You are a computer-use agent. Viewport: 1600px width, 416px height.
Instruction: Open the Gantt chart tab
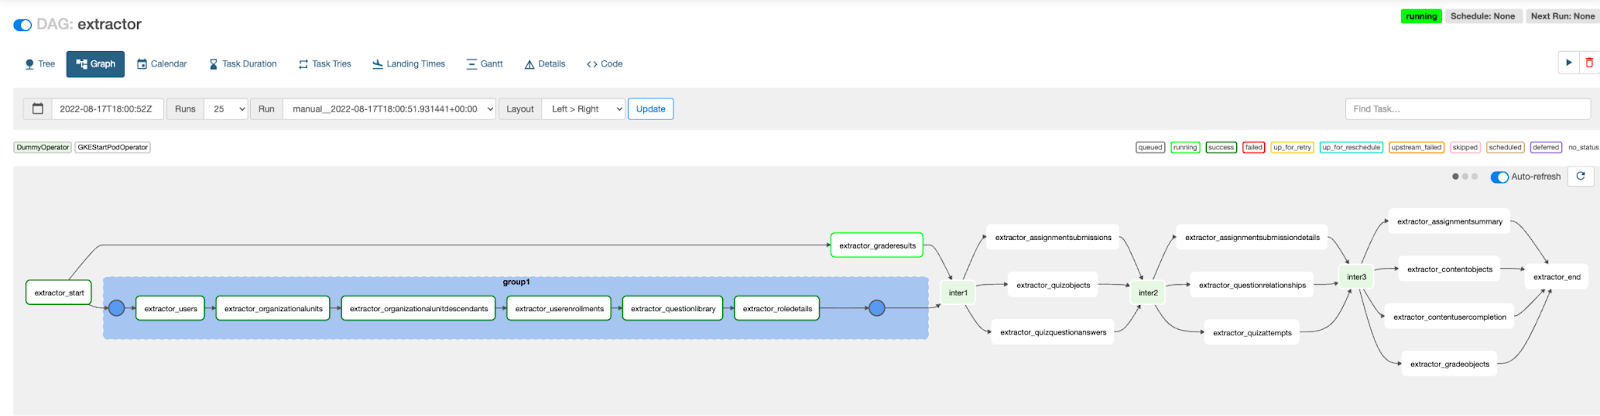(484, 64)
